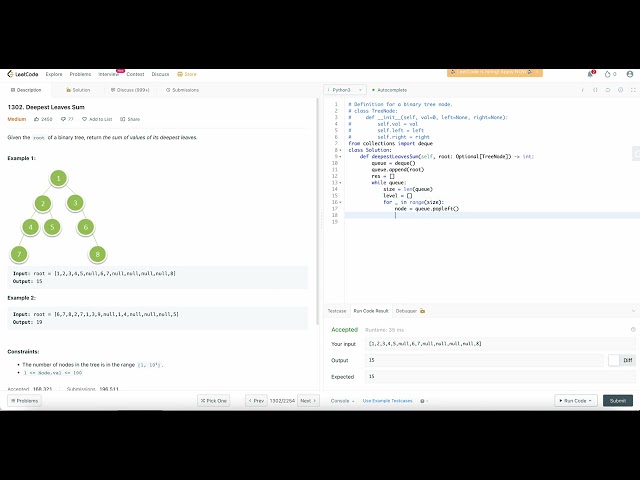Click the LeetCode logo
Image resolution: width=640 pixels, height=480 pixels.
[x=23, y=74]
